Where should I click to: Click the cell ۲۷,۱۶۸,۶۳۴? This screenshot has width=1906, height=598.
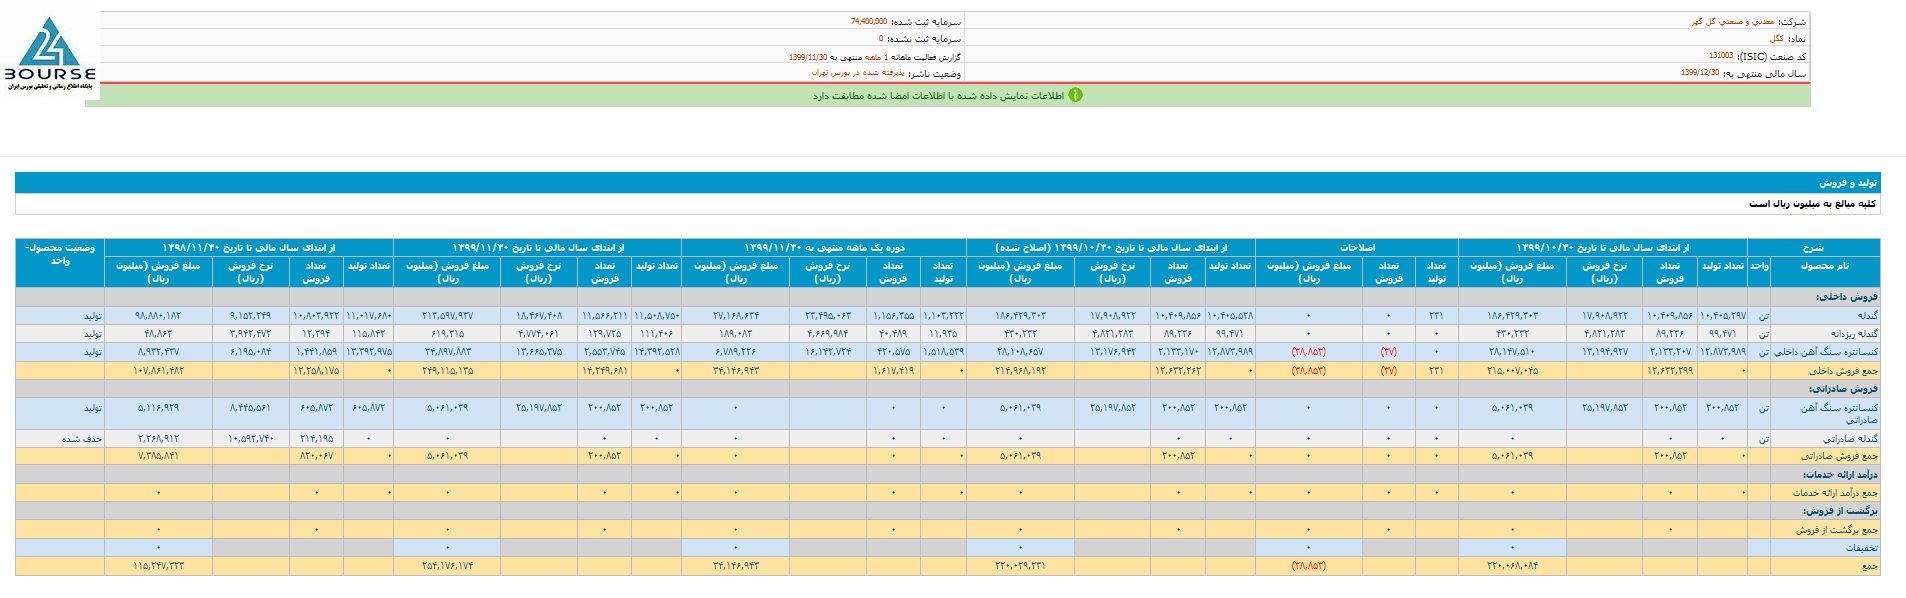tap(736, 315)
